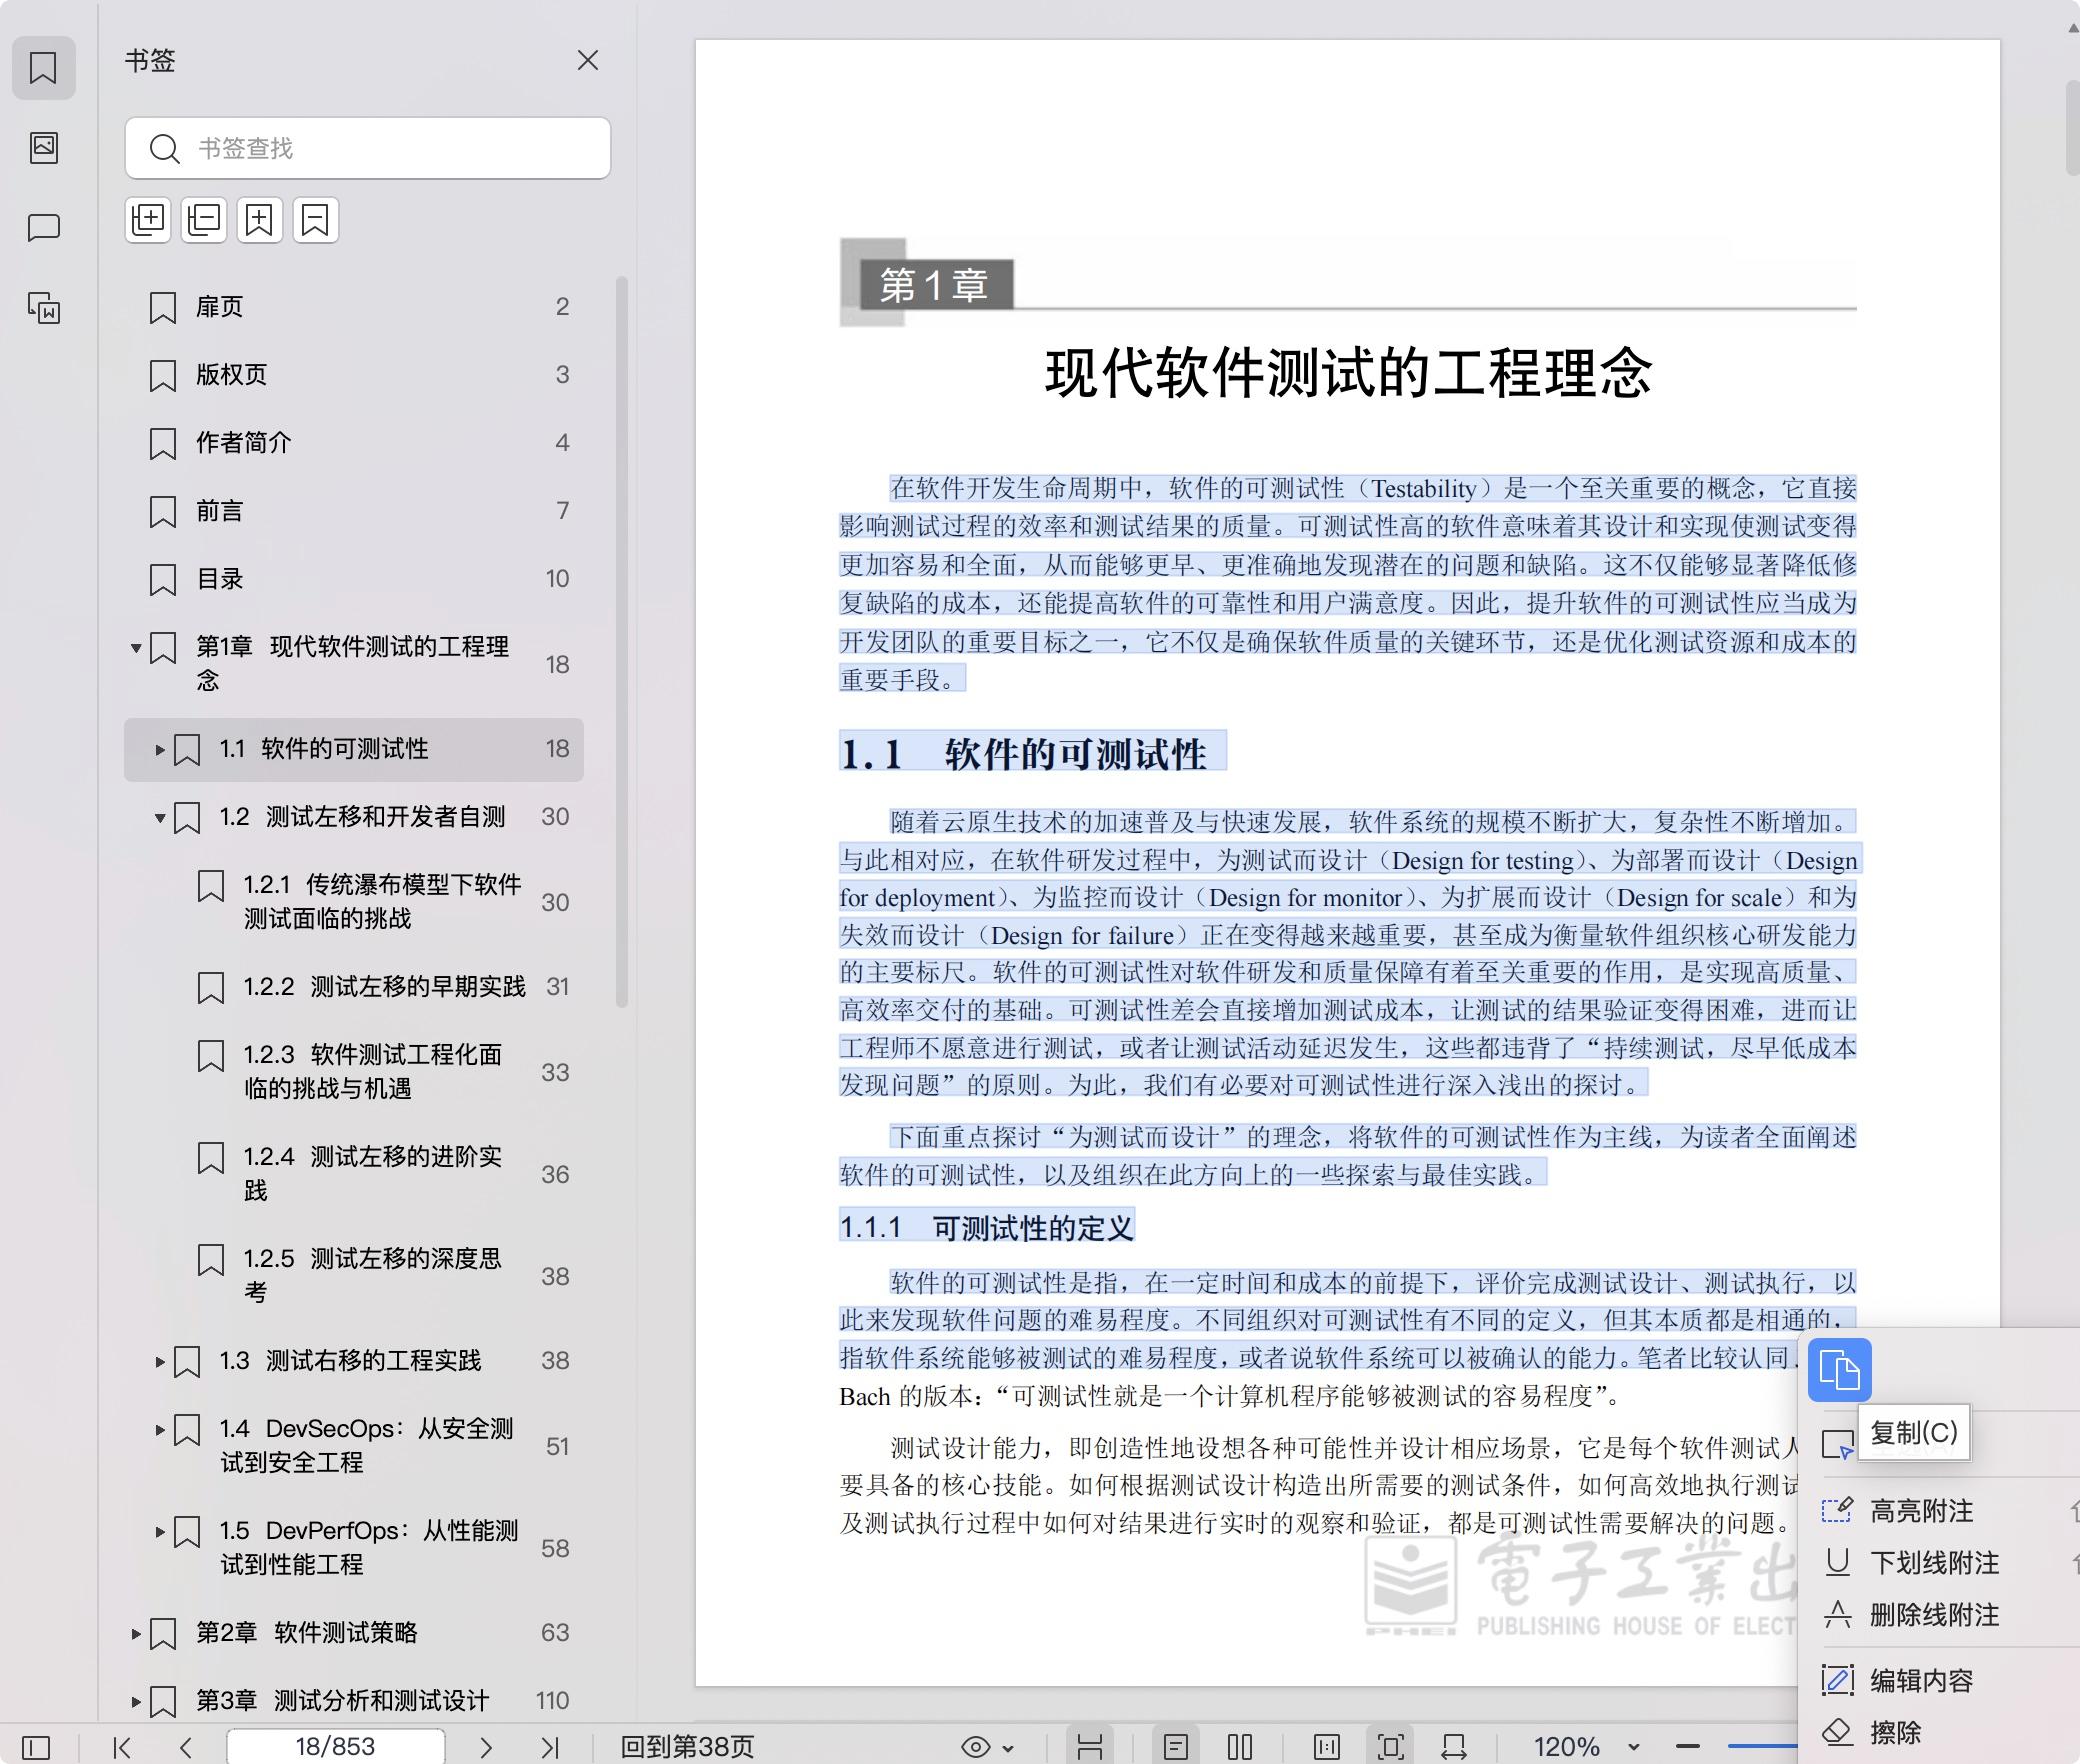Click 回到第38页 link
The width and height of the screenshot is (2080, 1764).
tap(687, 1747)
